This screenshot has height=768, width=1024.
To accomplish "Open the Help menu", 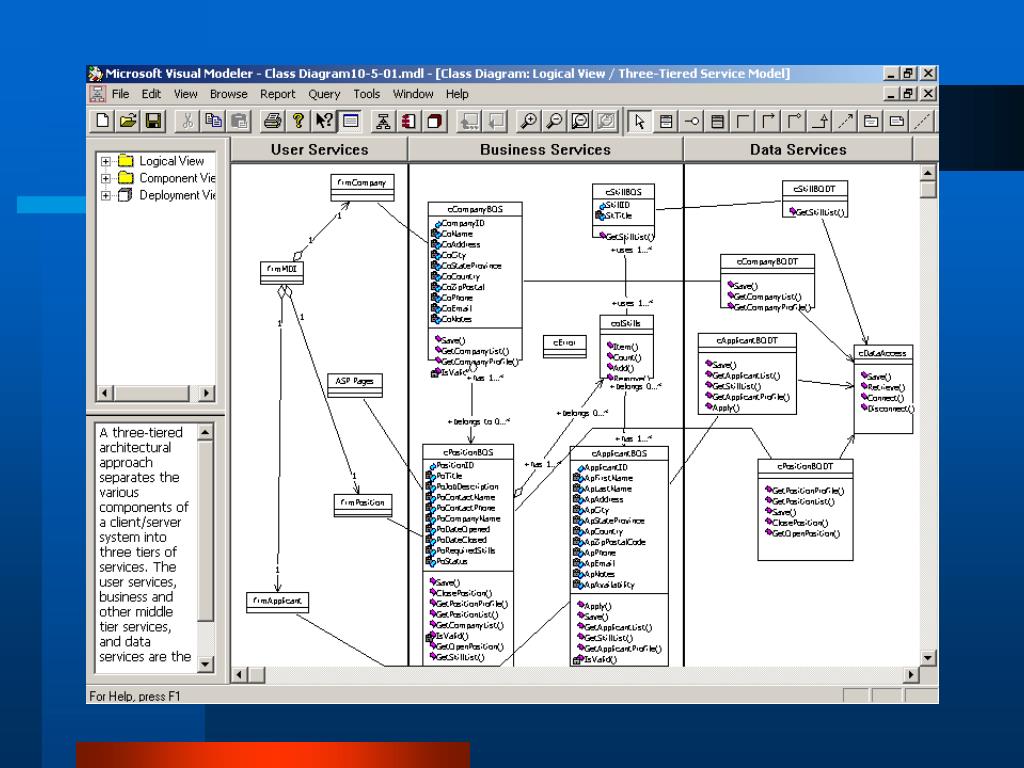I will coord(457,94).
